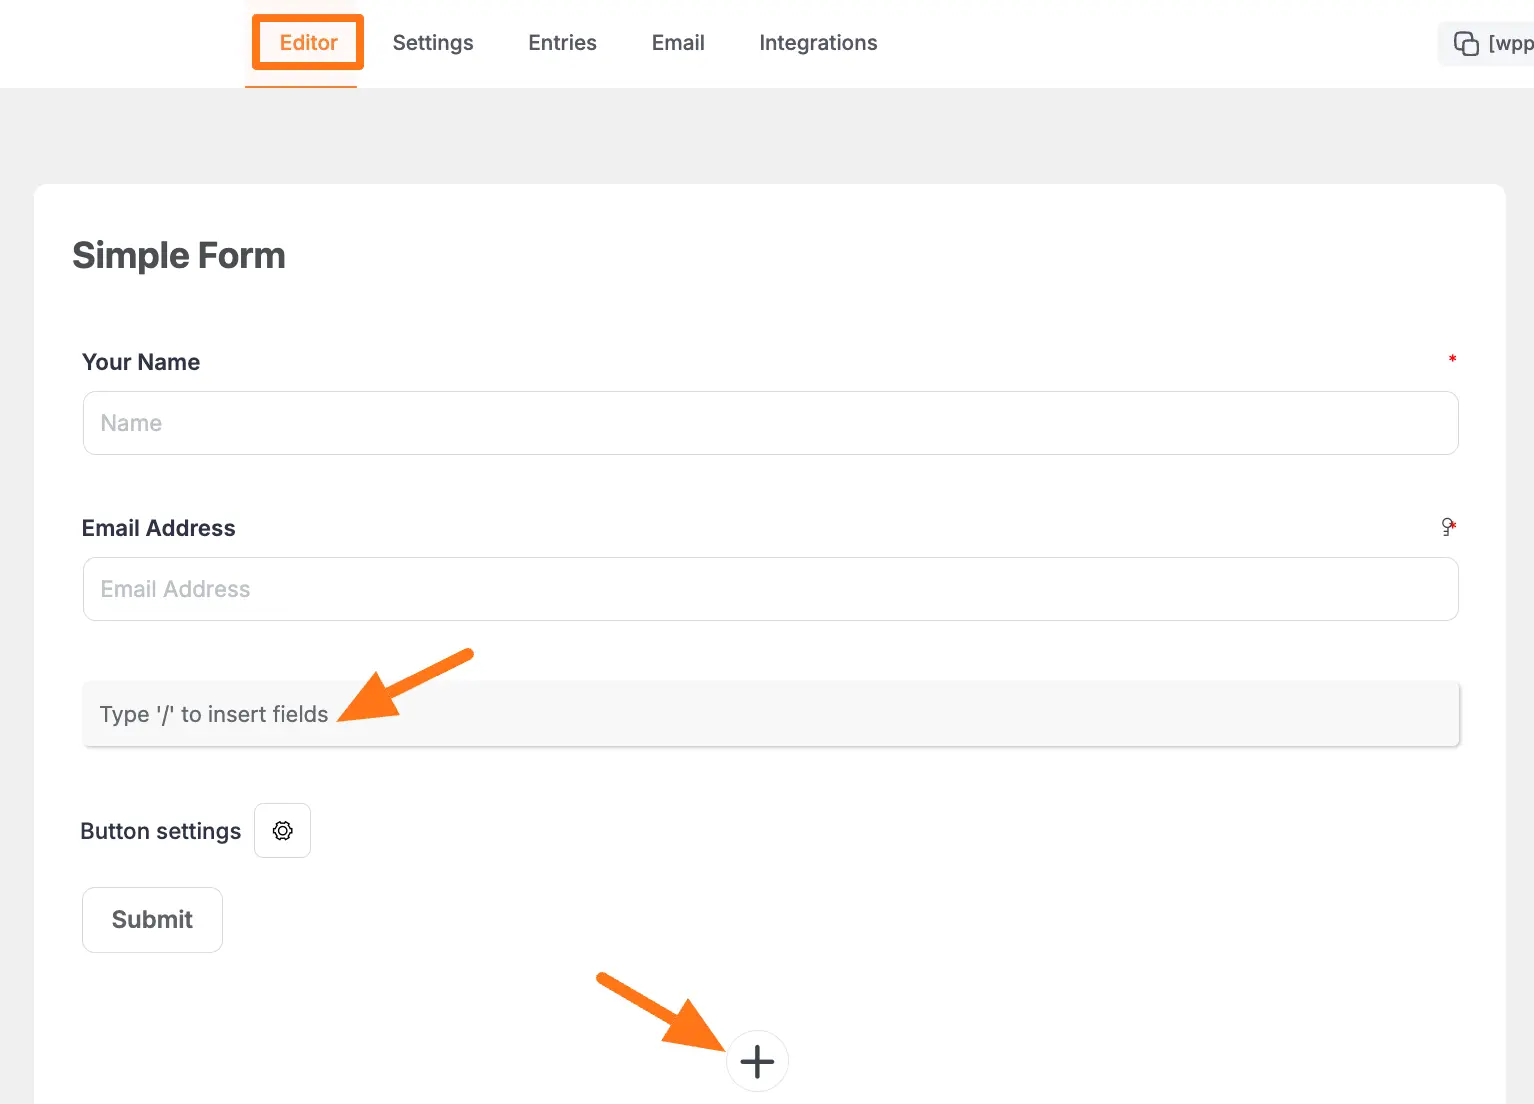Open the Integrations tab

tap(818, 42)
